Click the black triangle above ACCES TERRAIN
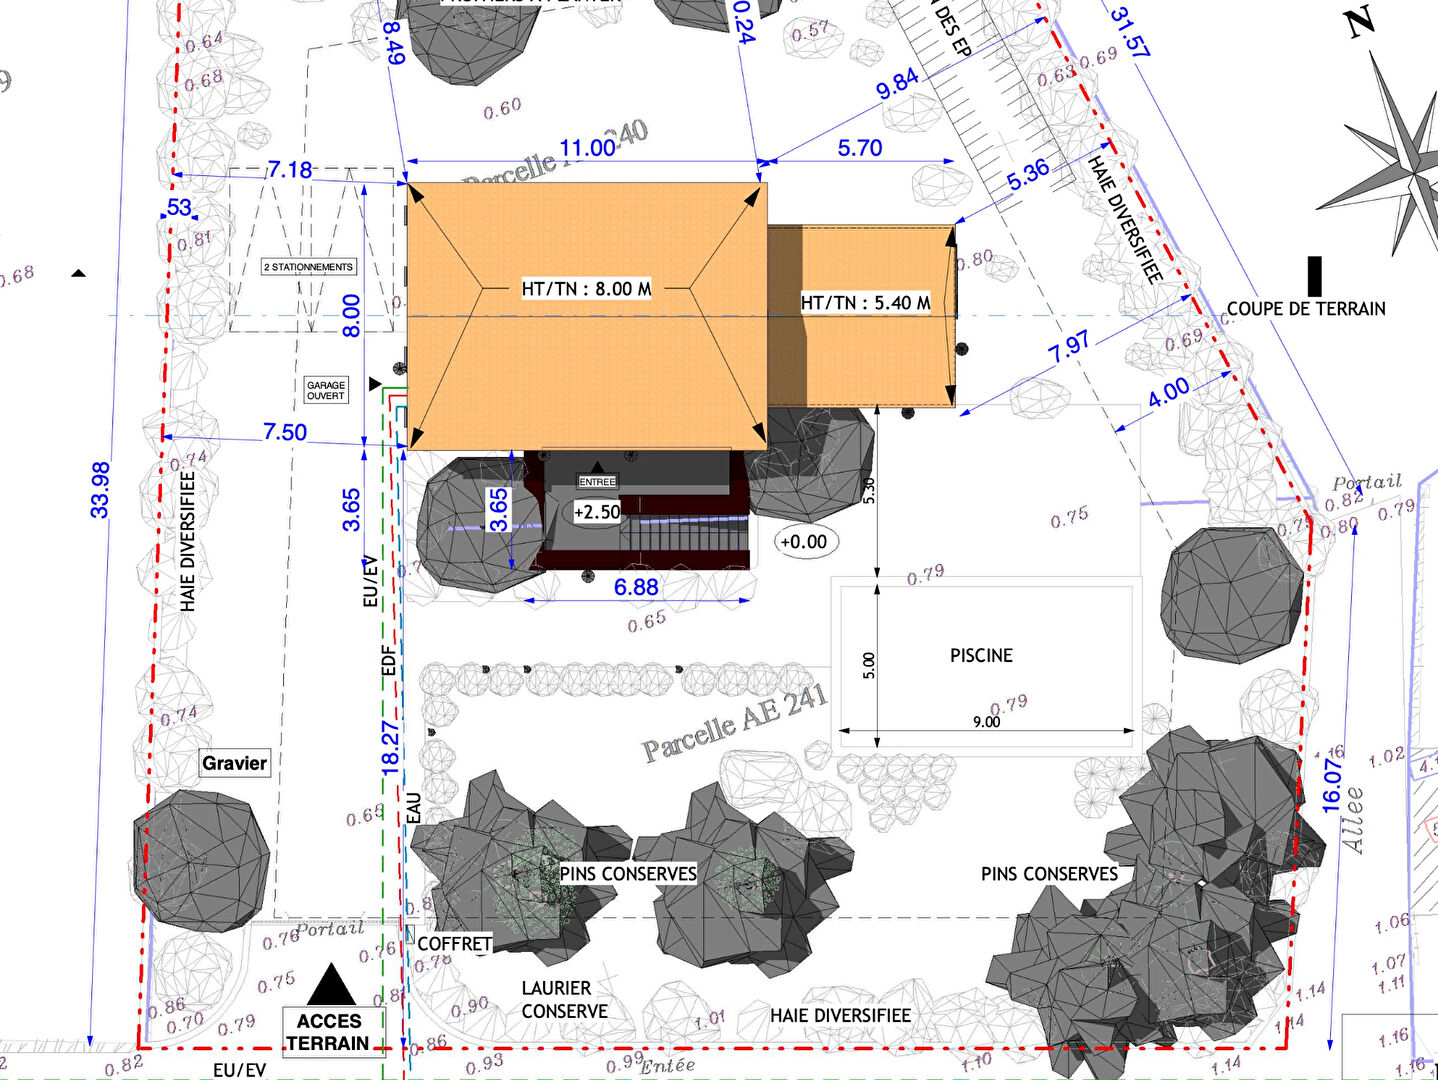Image resolution: width=1438 pixels, height=1080 pixels. [331, 986]
